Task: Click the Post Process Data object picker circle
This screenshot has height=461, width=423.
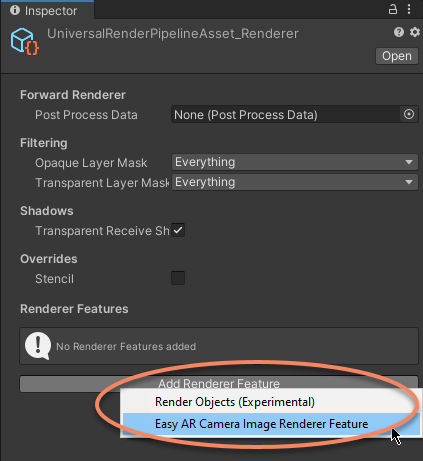Action: click(409, 114)
